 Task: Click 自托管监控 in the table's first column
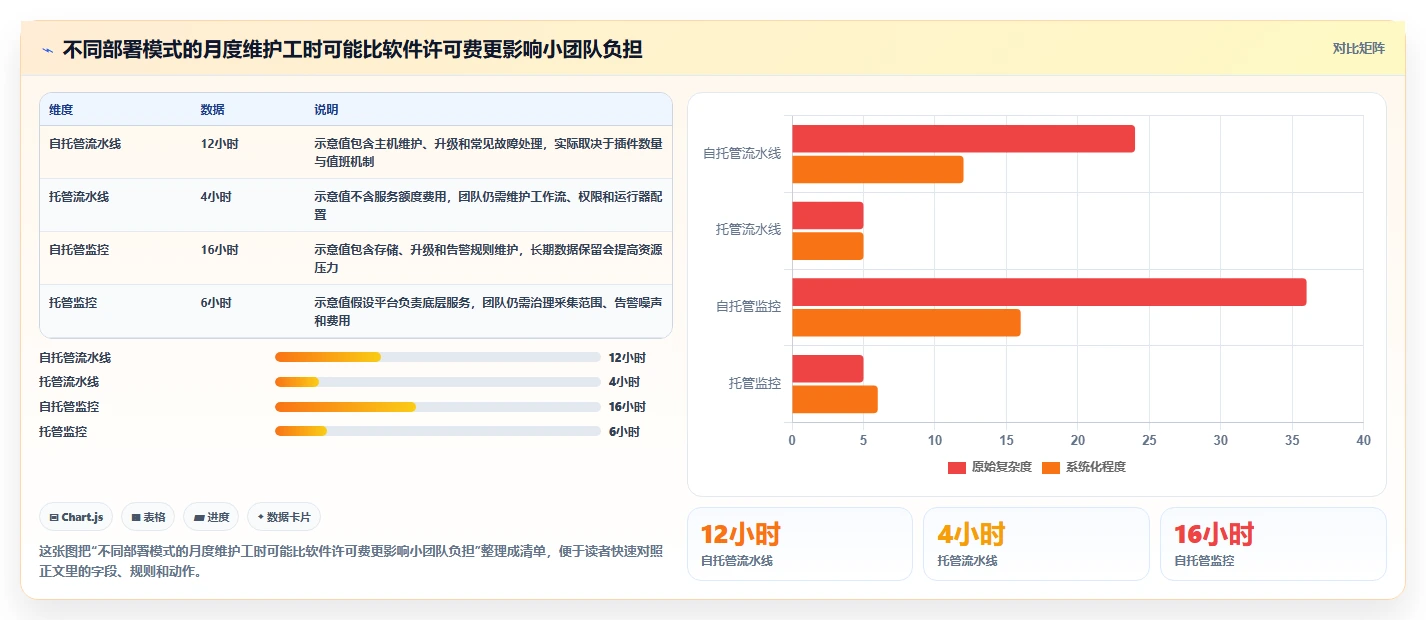pyautogui.click(x=79, y=249)
